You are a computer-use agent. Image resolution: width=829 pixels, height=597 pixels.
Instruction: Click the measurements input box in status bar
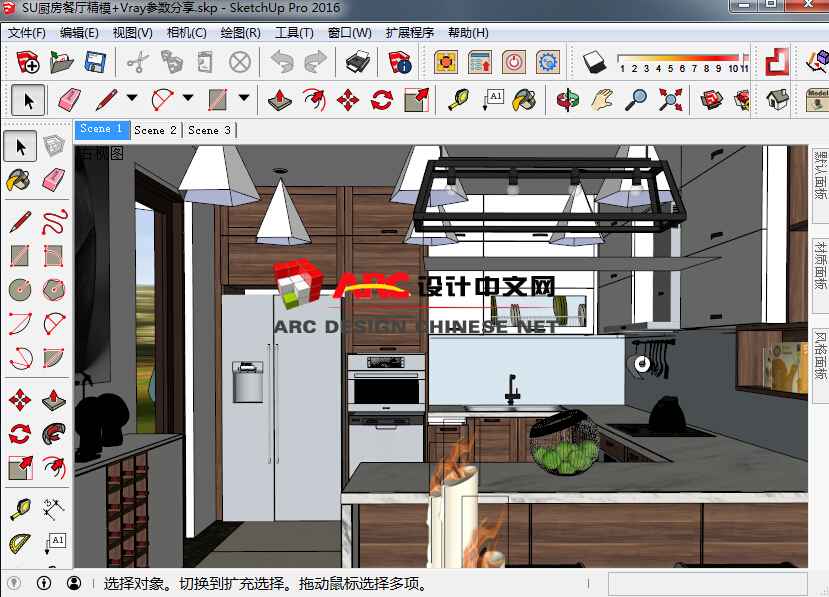click(x=707, y=584)
